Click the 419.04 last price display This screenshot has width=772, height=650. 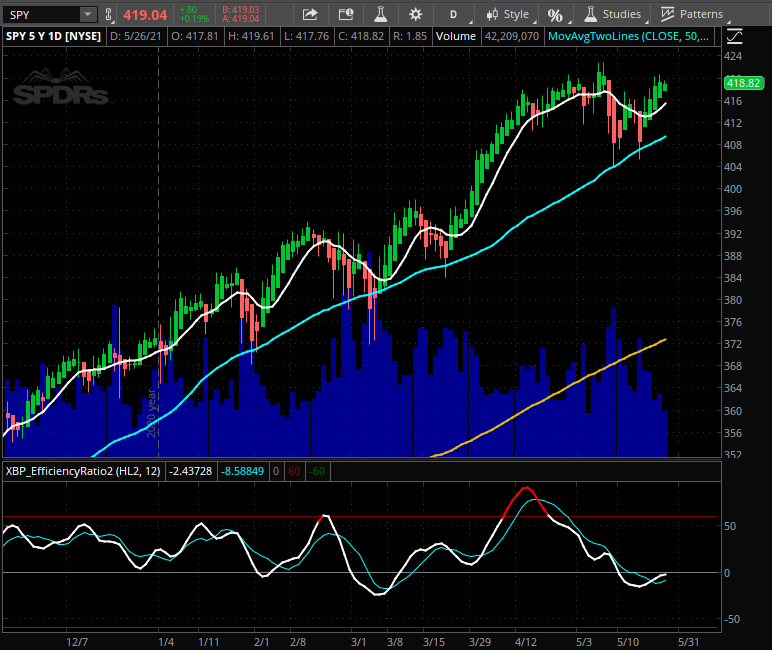(x=144, y=15)
